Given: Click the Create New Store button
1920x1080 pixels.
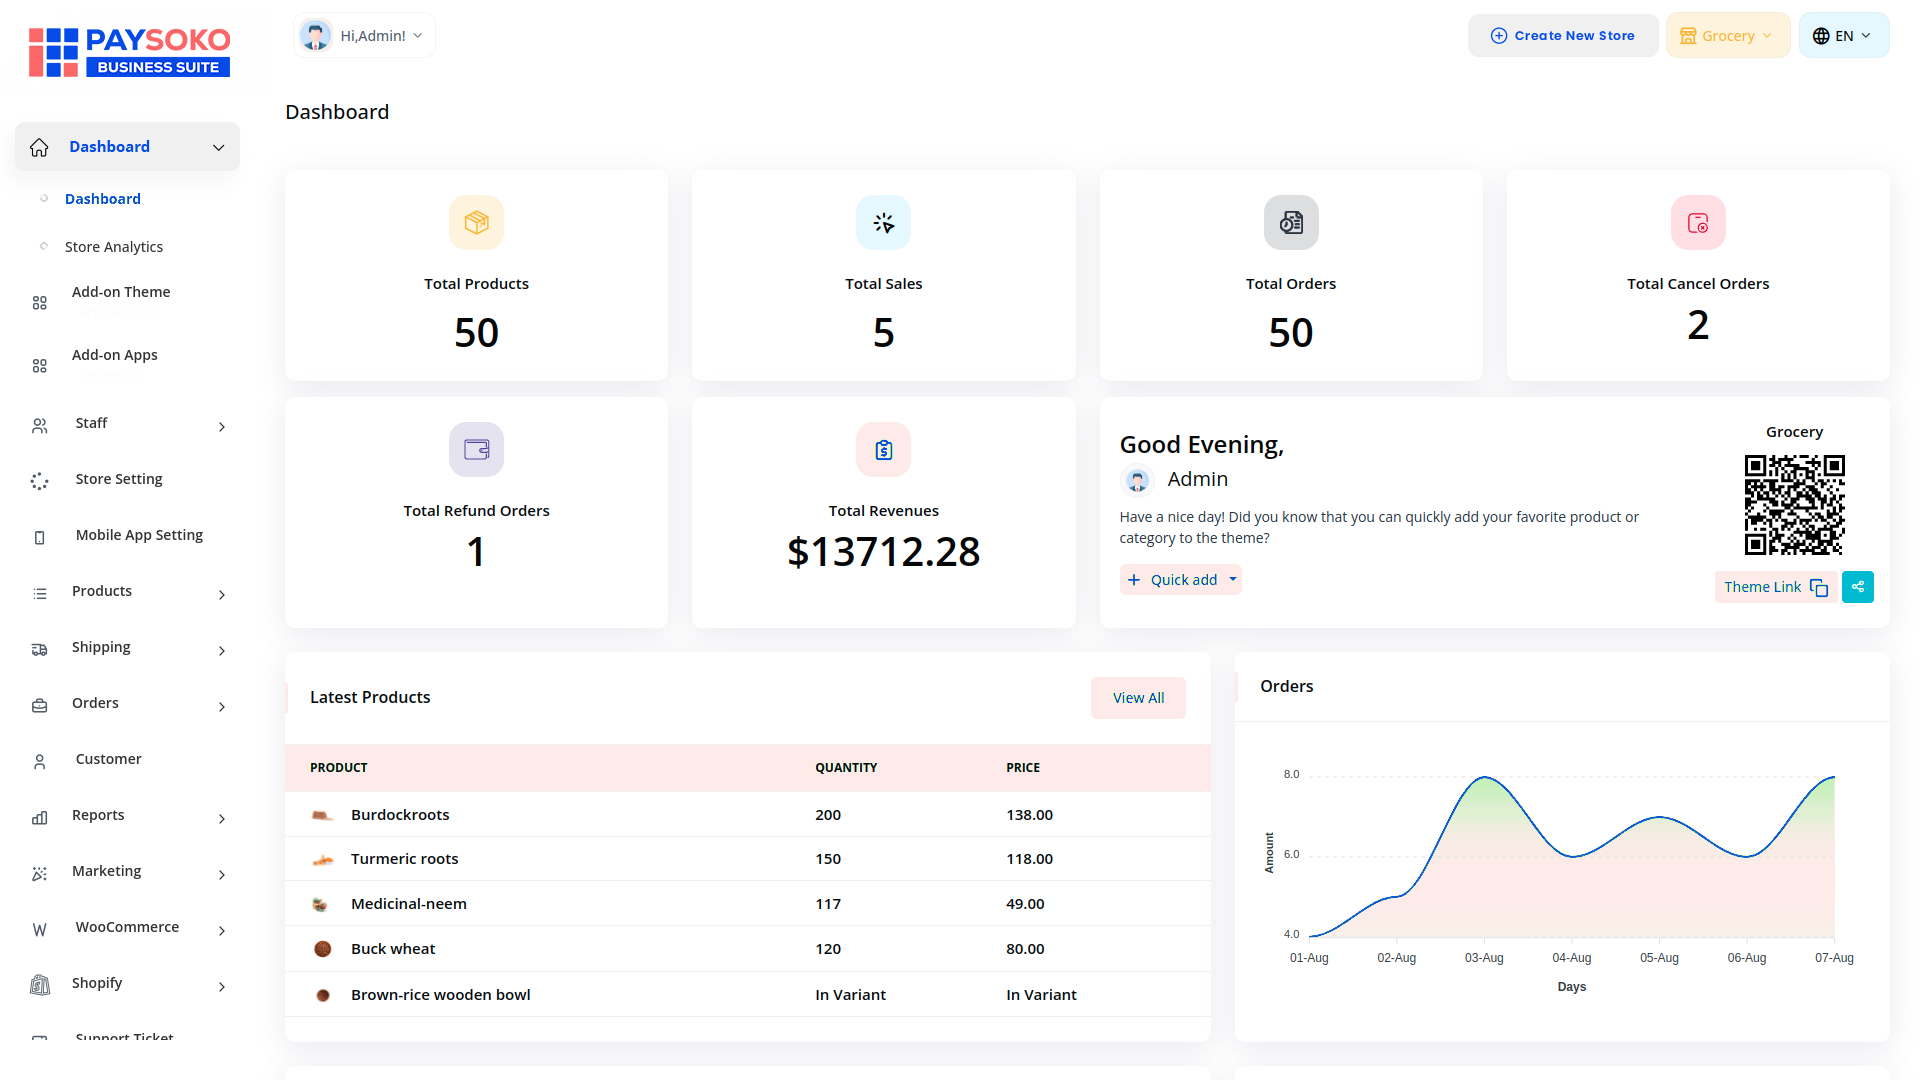Looking at the screenshot, I should click(x=1562, y=36).
